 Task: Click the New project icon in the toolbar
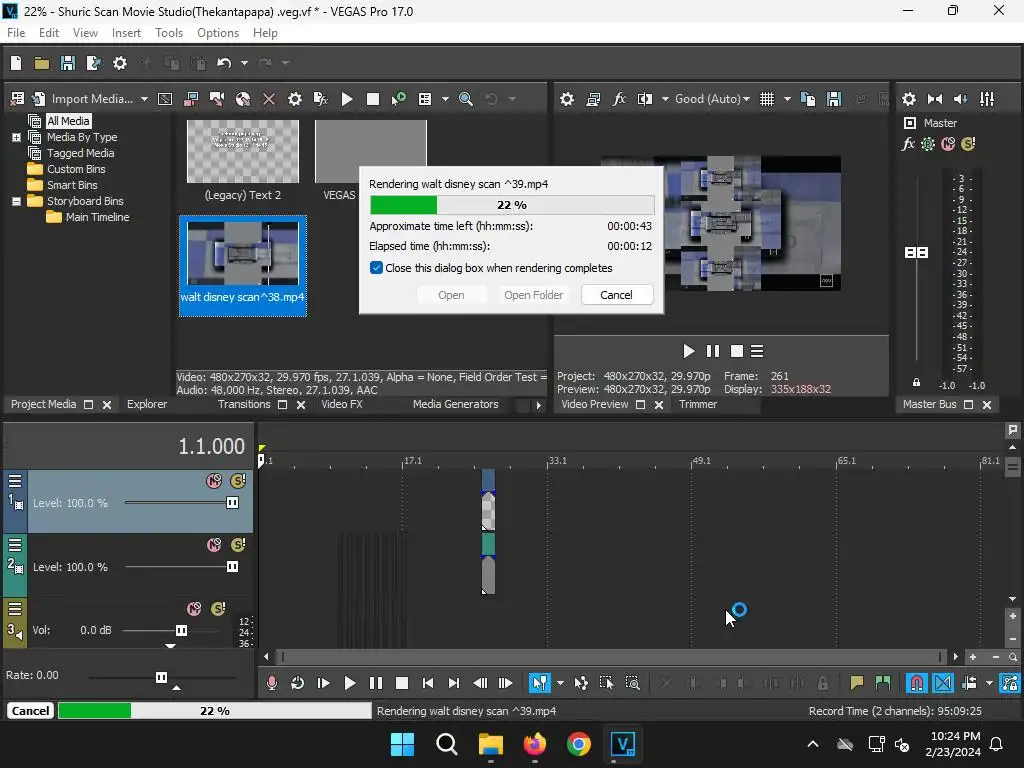pos(16,63)
